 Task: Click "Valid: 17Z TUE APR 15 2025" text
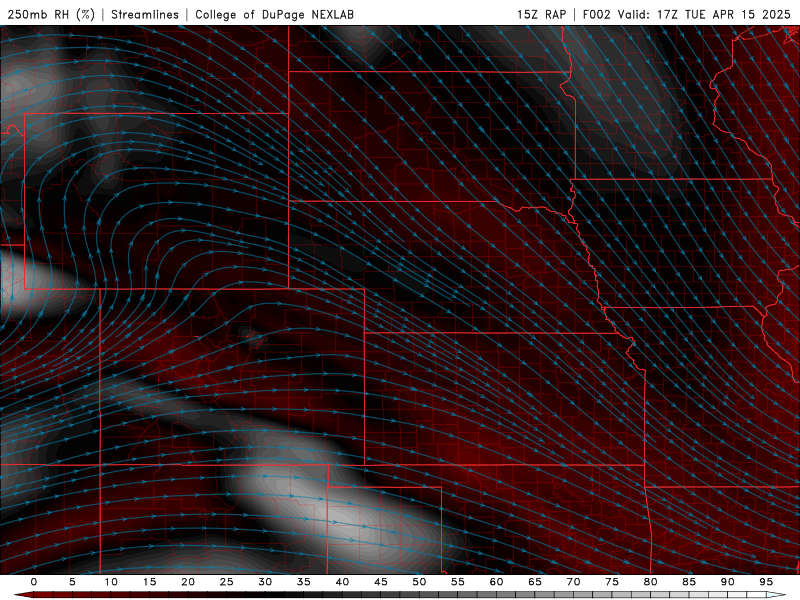click(704, 14)
